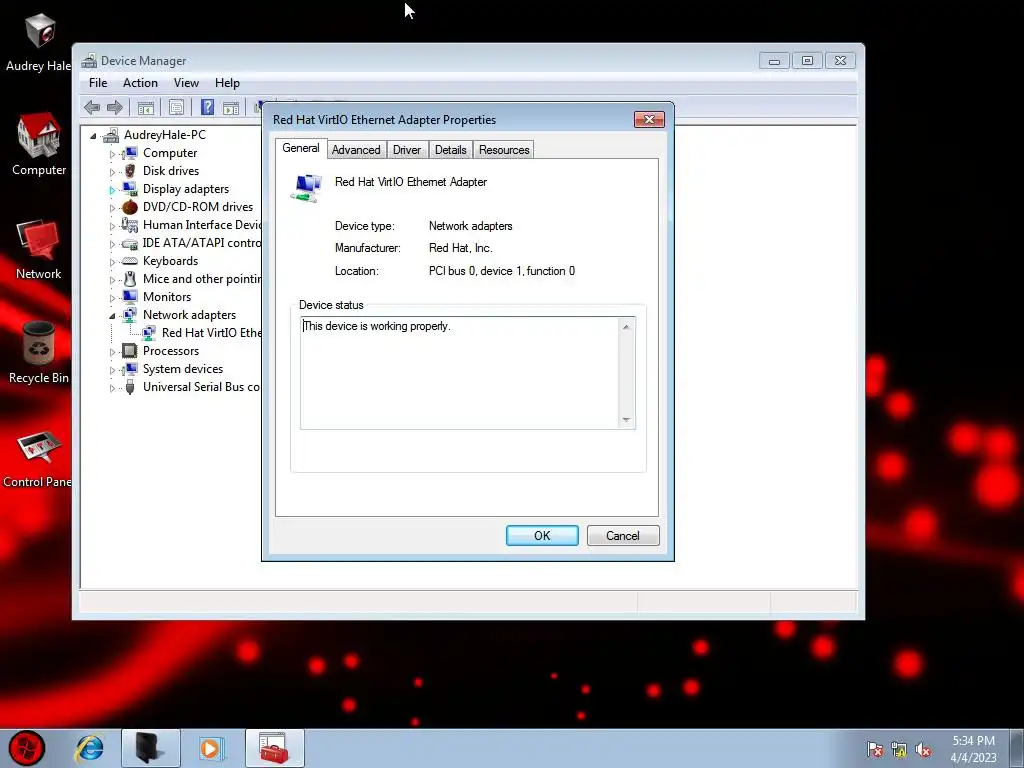The width and height of the screenshot is (1024, 768).
Task: Open the Help menu
Action: (227, 83)
